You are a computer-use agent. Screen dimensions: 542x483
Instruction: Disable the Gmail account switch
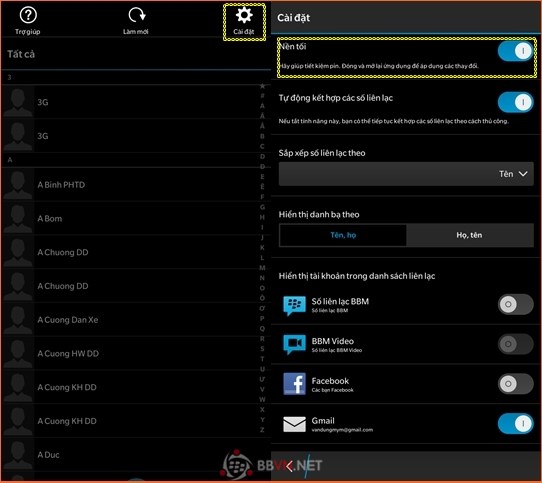coord(515,423)
